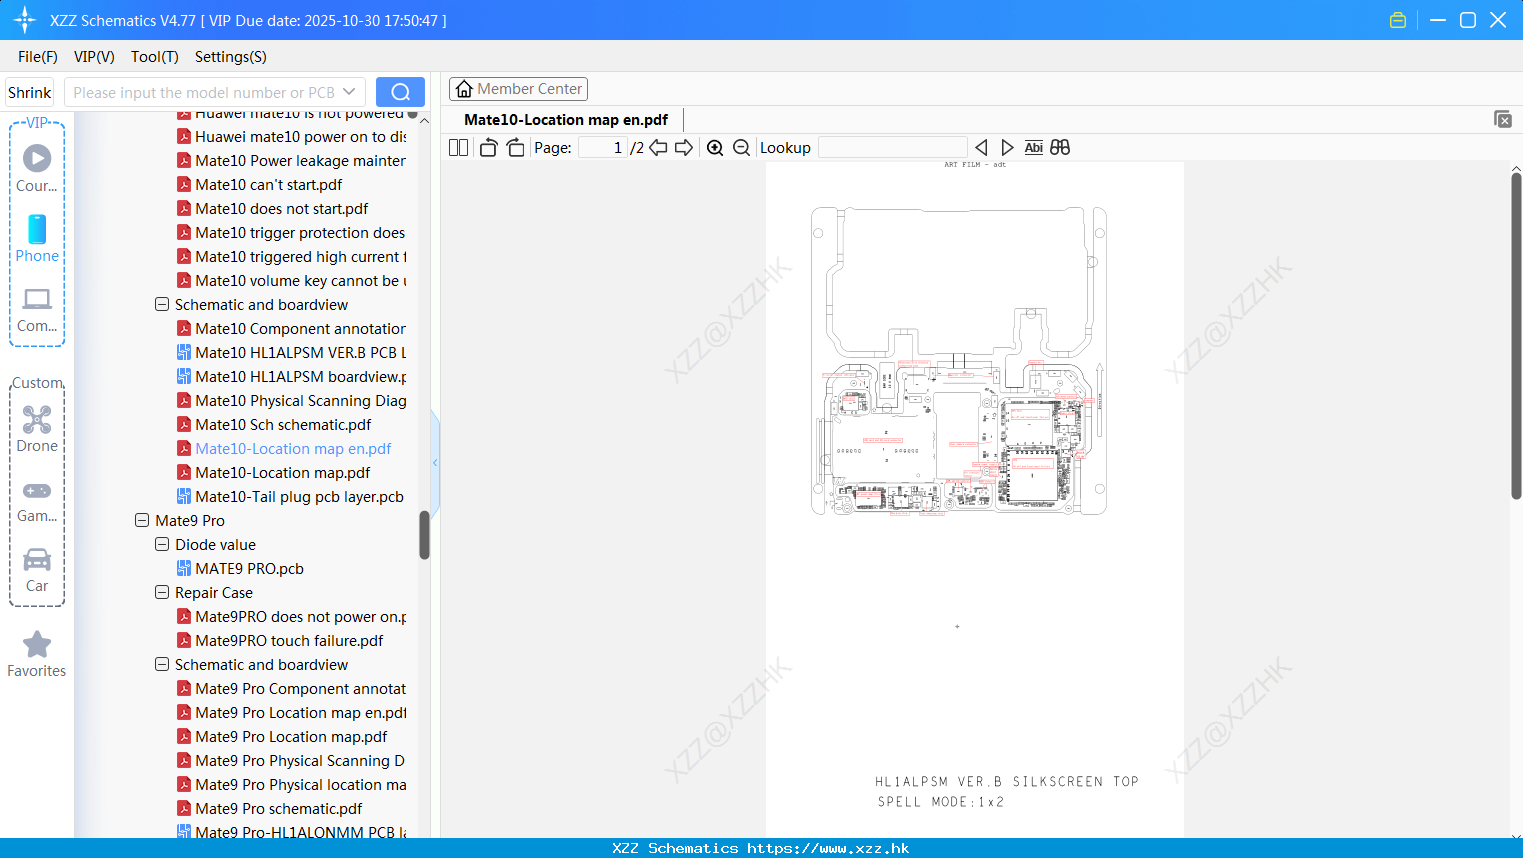Open the model number dropdown
The image size is (1523, 858).
(x=349, y=92)
